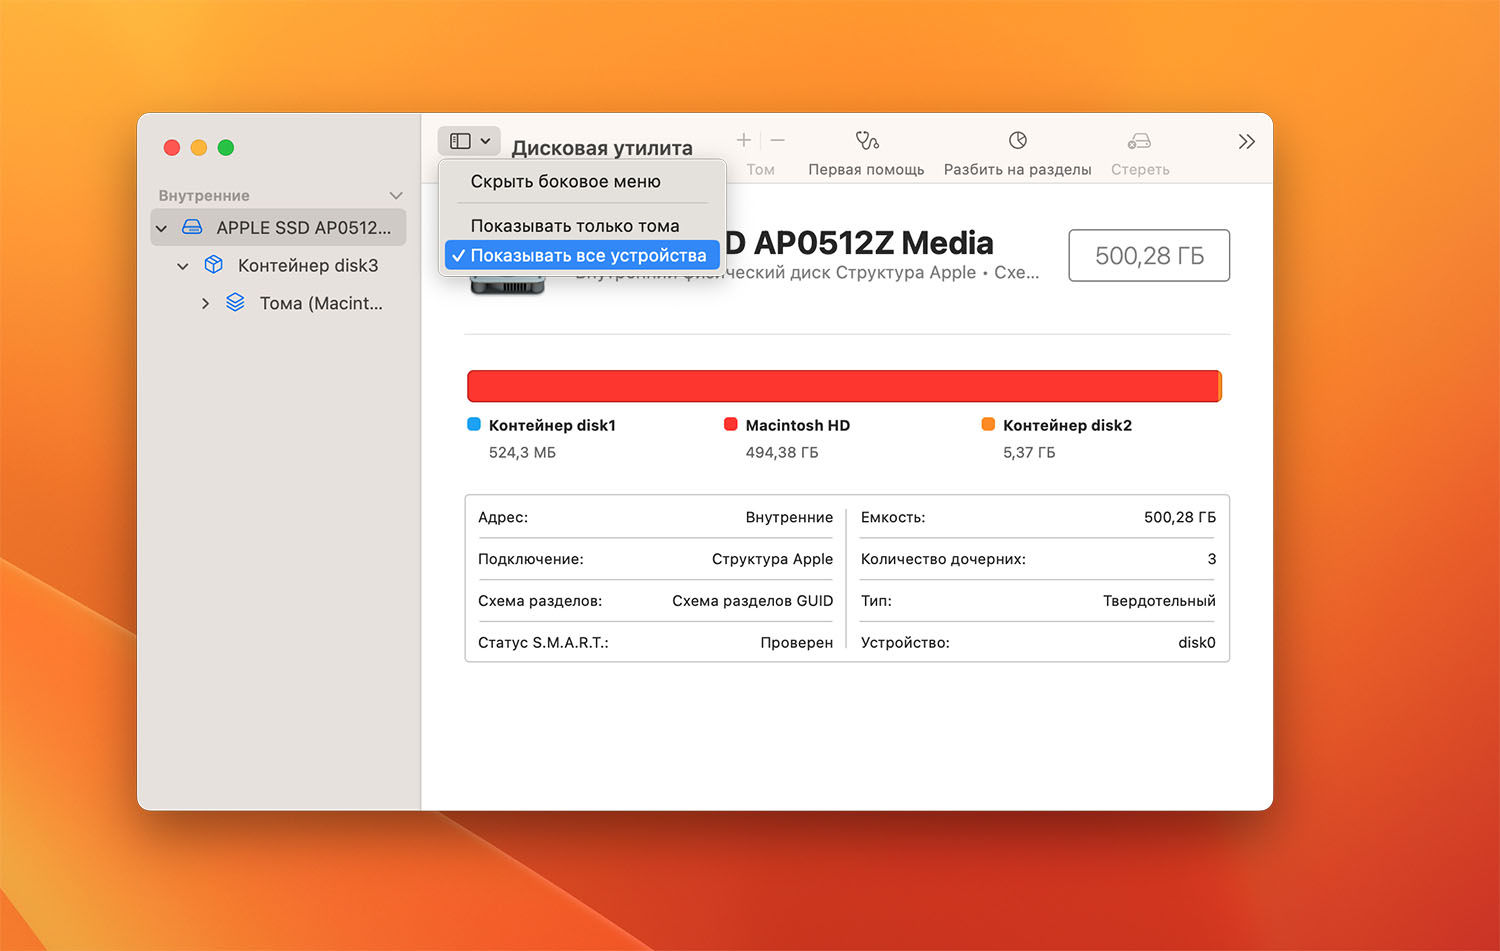Click the Разбить на разделы label
The image size is (1500, 951).
(x=1017, y=170)
